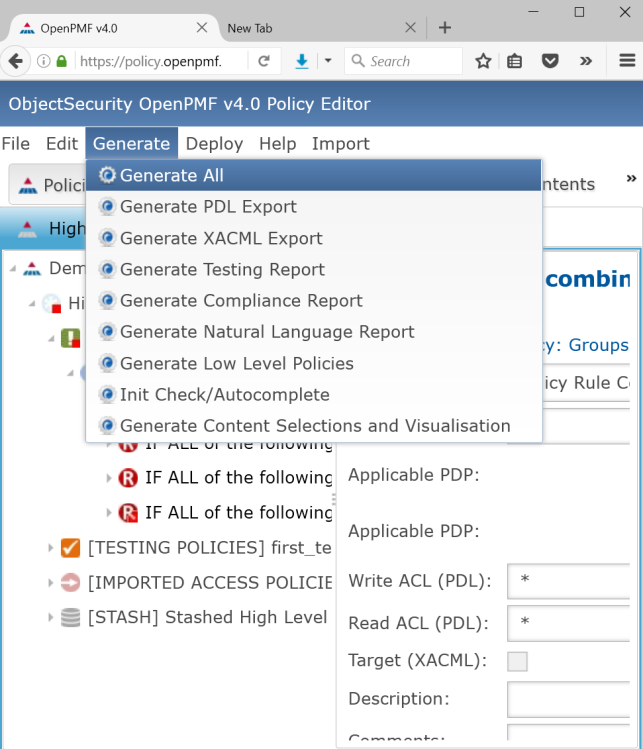Collapse the green rule-set tree node

pyautogui.click(x=51, y=339)
